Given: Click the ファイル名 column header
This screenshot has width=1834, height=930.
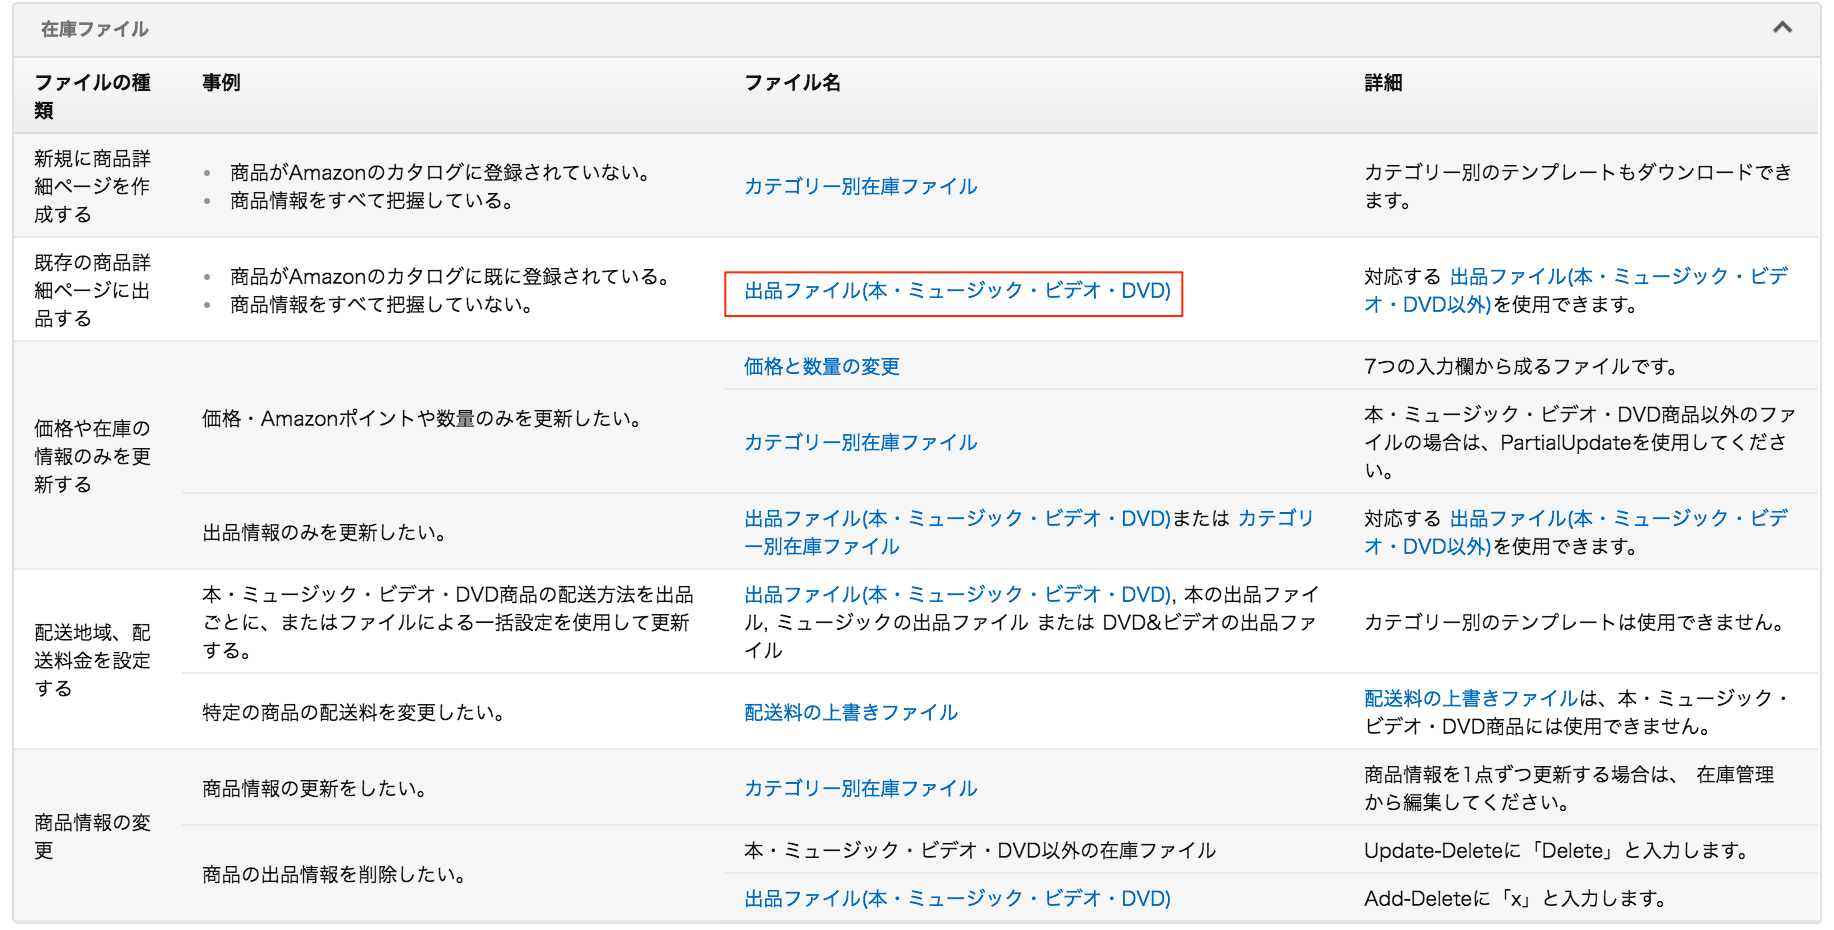Looking at the screenshot, I should click(792, 83).
